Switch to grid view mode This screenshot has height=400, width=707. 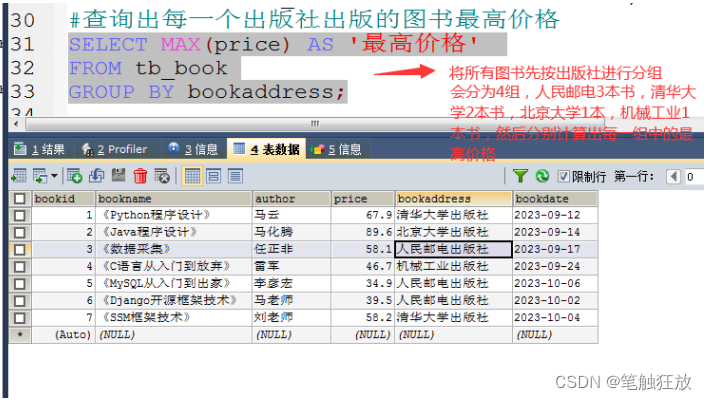click(x=192, y=176)
